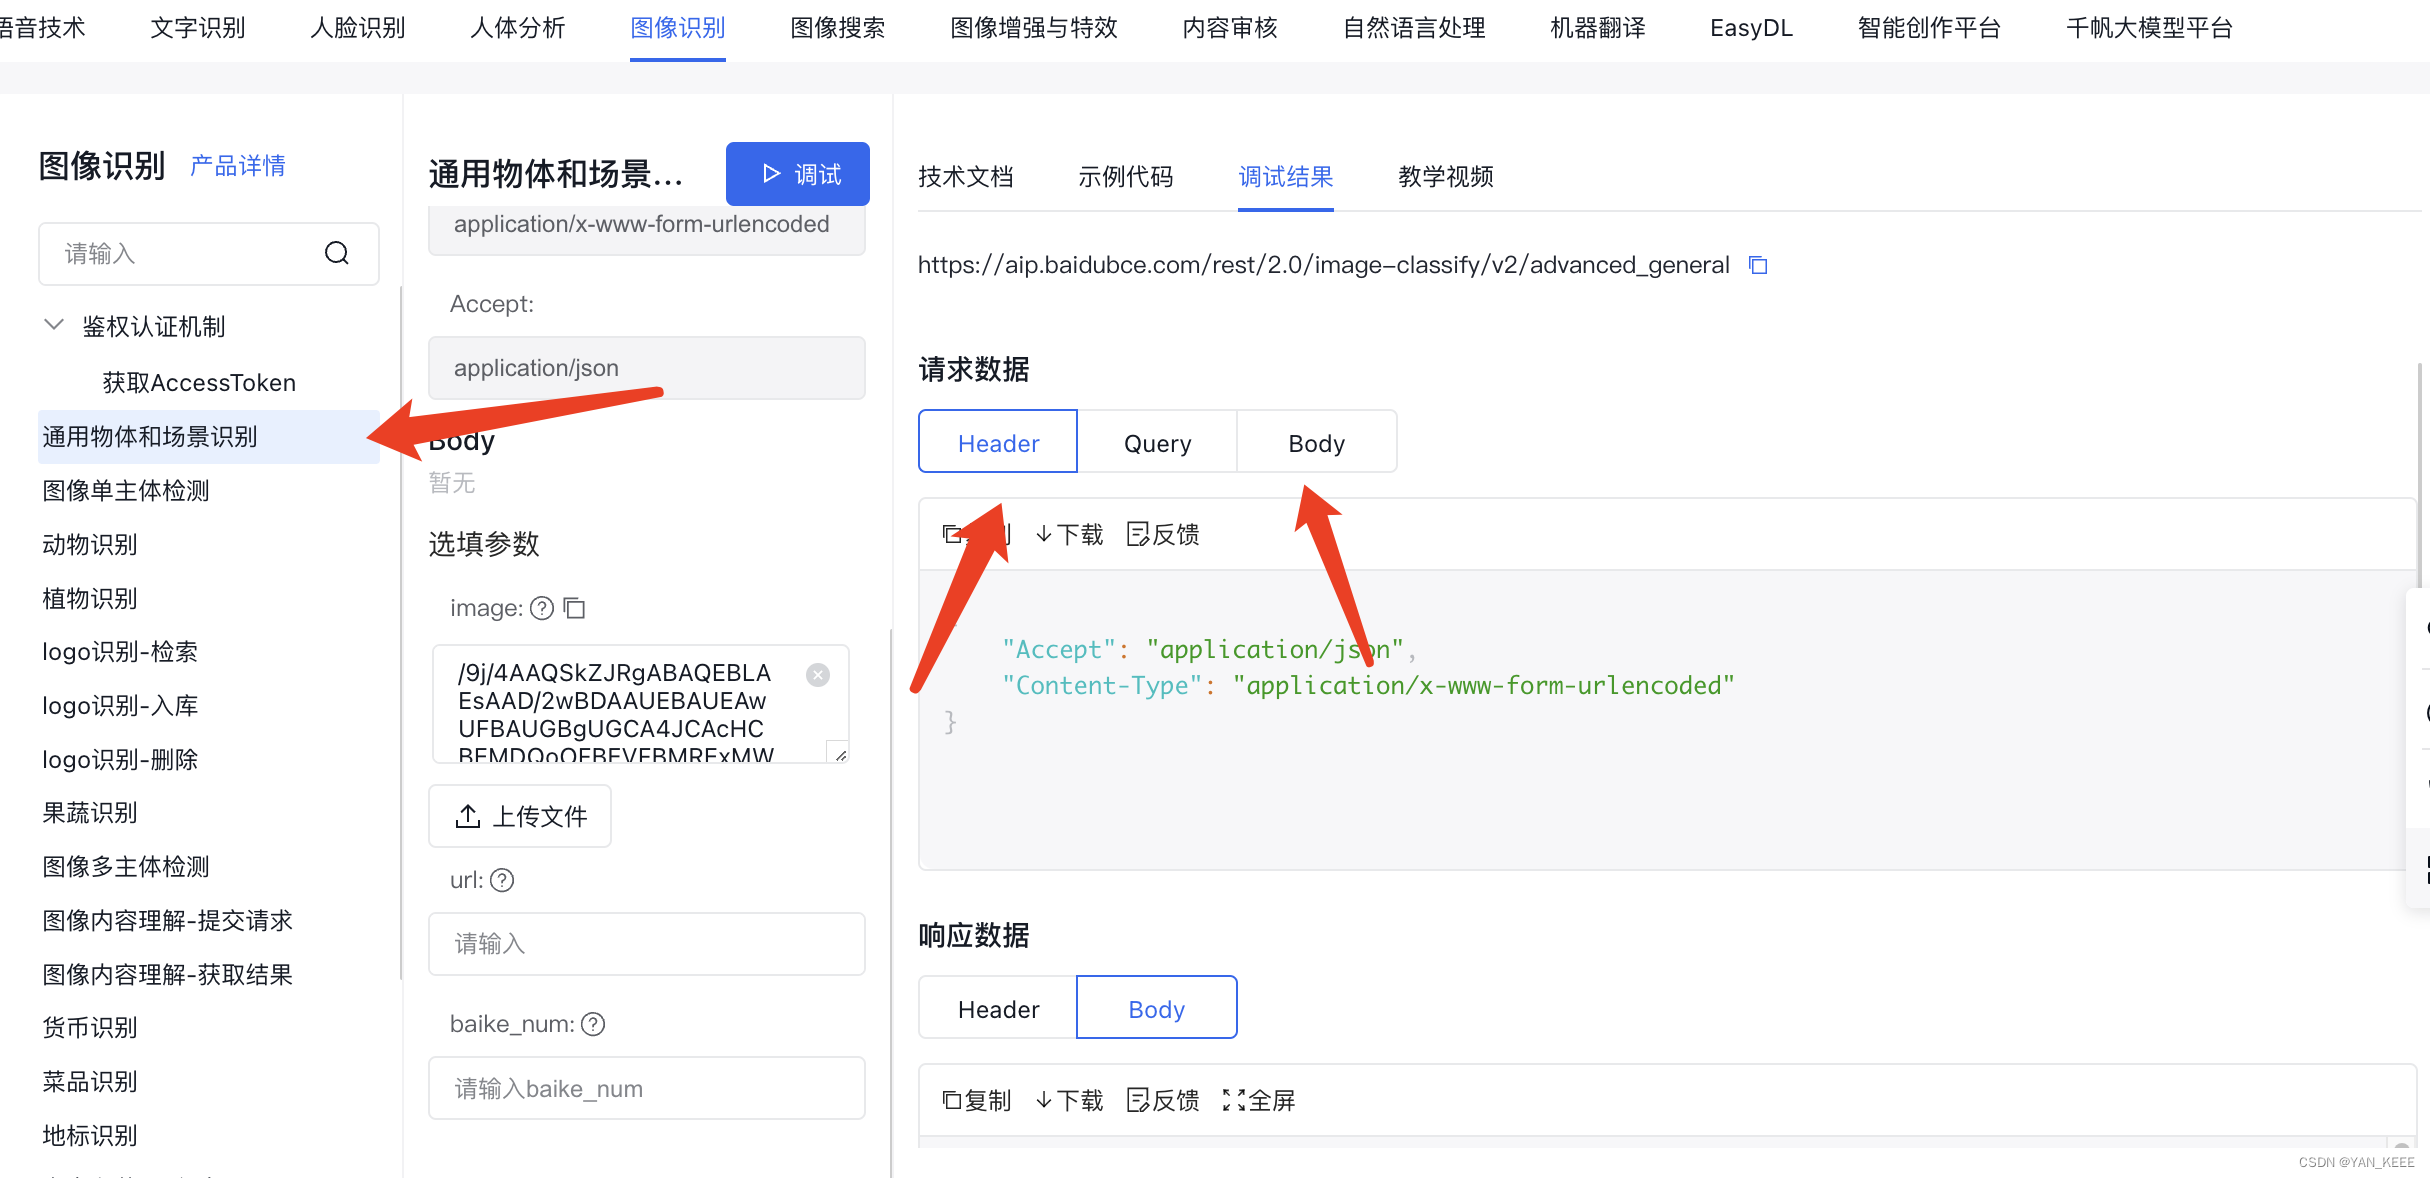Open the 产品详情 link
The height and width of the screenshot is (1178, 2430).
238,165
